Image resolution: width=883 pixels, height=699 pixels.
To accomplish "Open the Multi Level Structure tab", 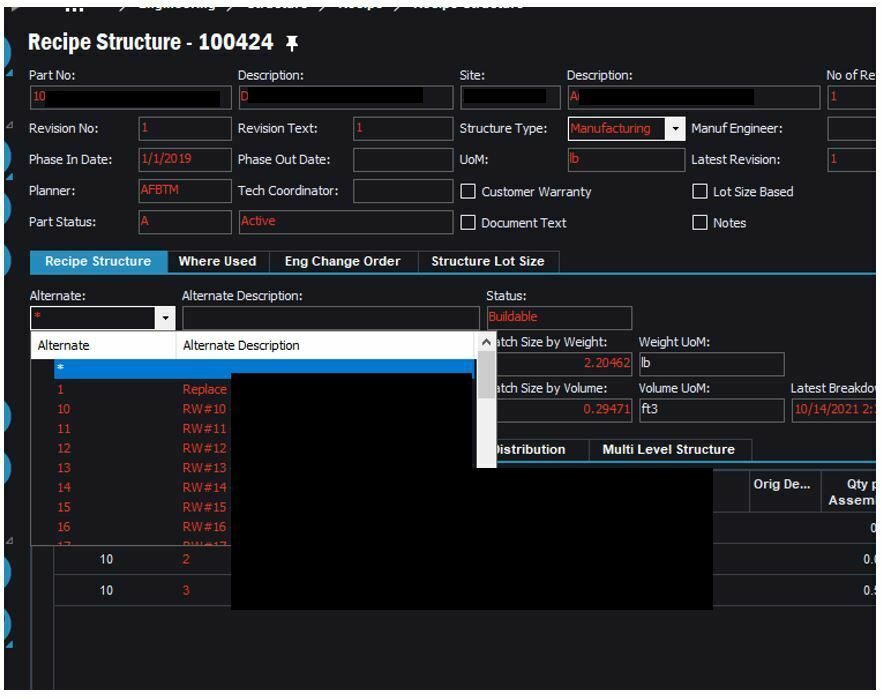I will 668,449.
